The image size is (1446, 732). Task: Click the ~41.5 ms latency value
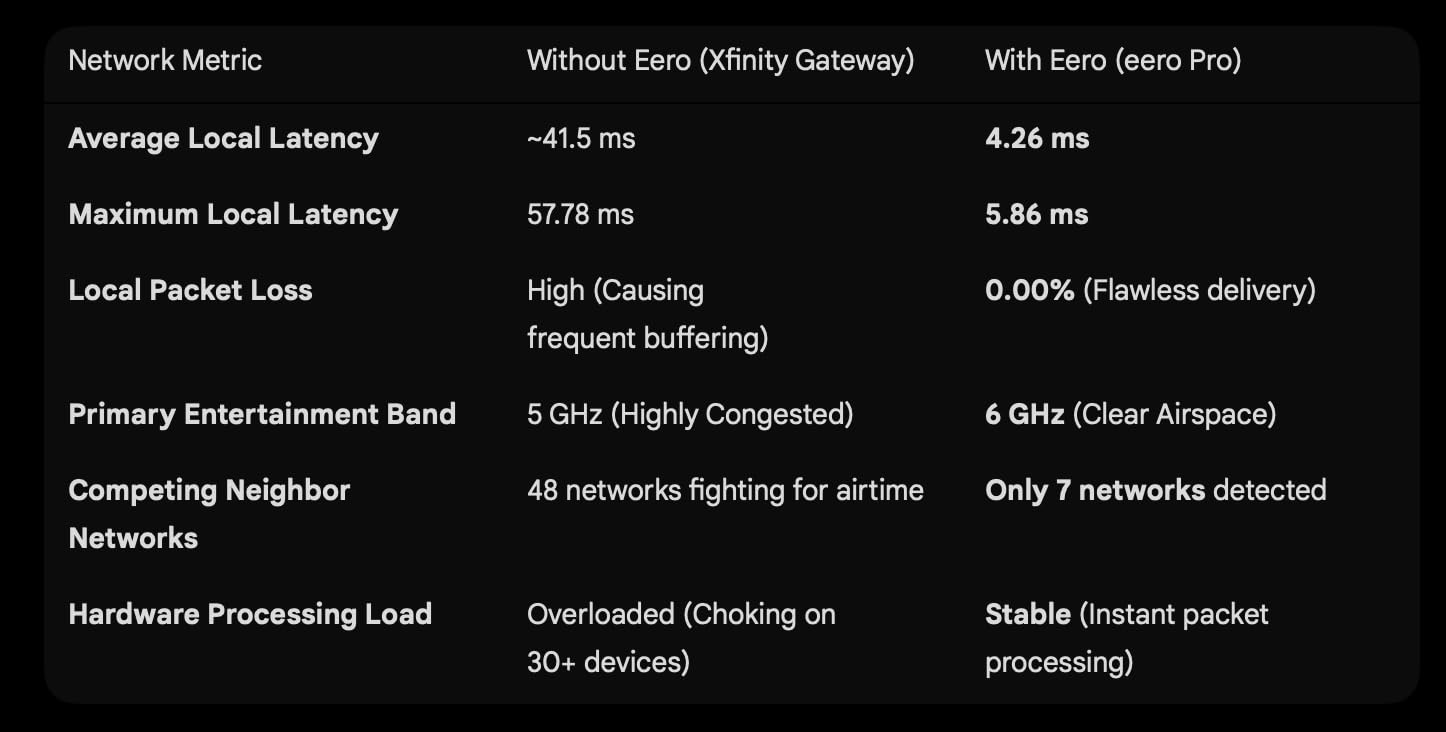pos(581,138)
